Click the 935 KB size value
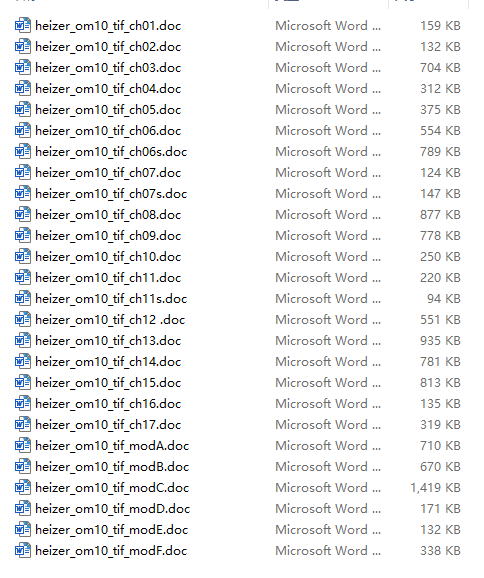484x578 pixels. (441, 341)
